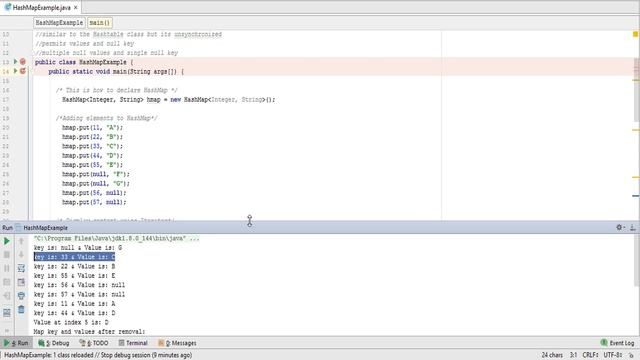Click the Up the stack trace arrow
Viewport: 640px width, 360px height.
[21, 241]
